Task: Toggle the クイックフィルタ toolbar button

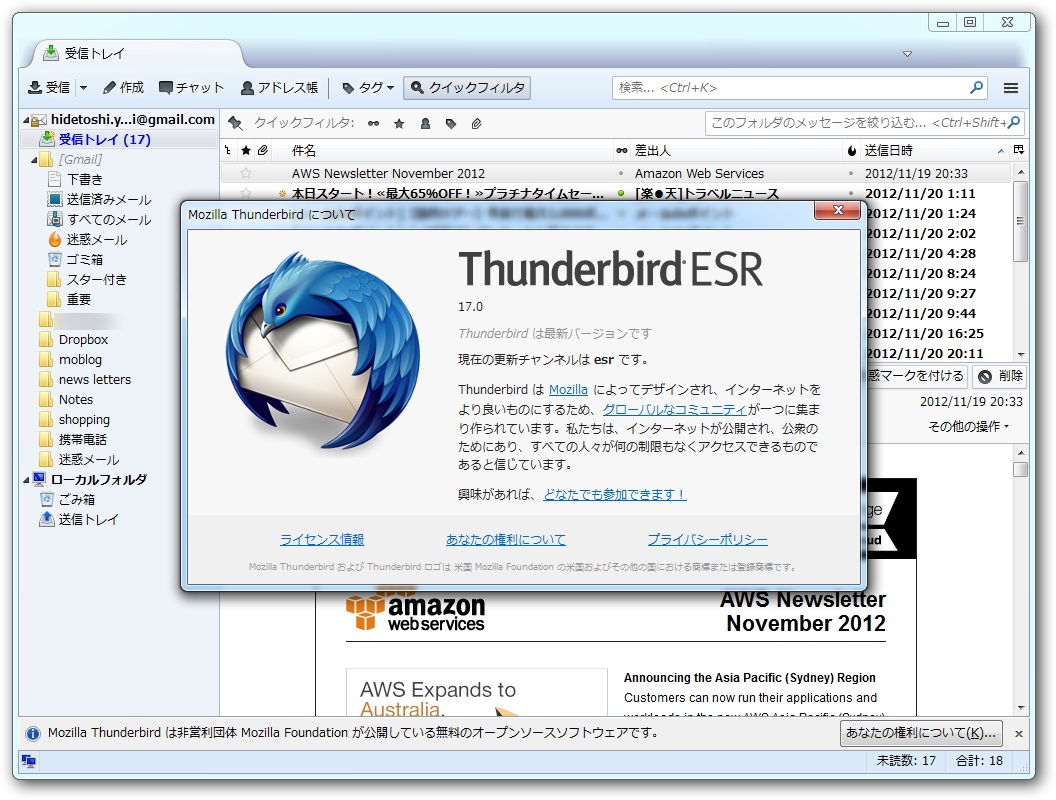Action: (x=466, y=87)
